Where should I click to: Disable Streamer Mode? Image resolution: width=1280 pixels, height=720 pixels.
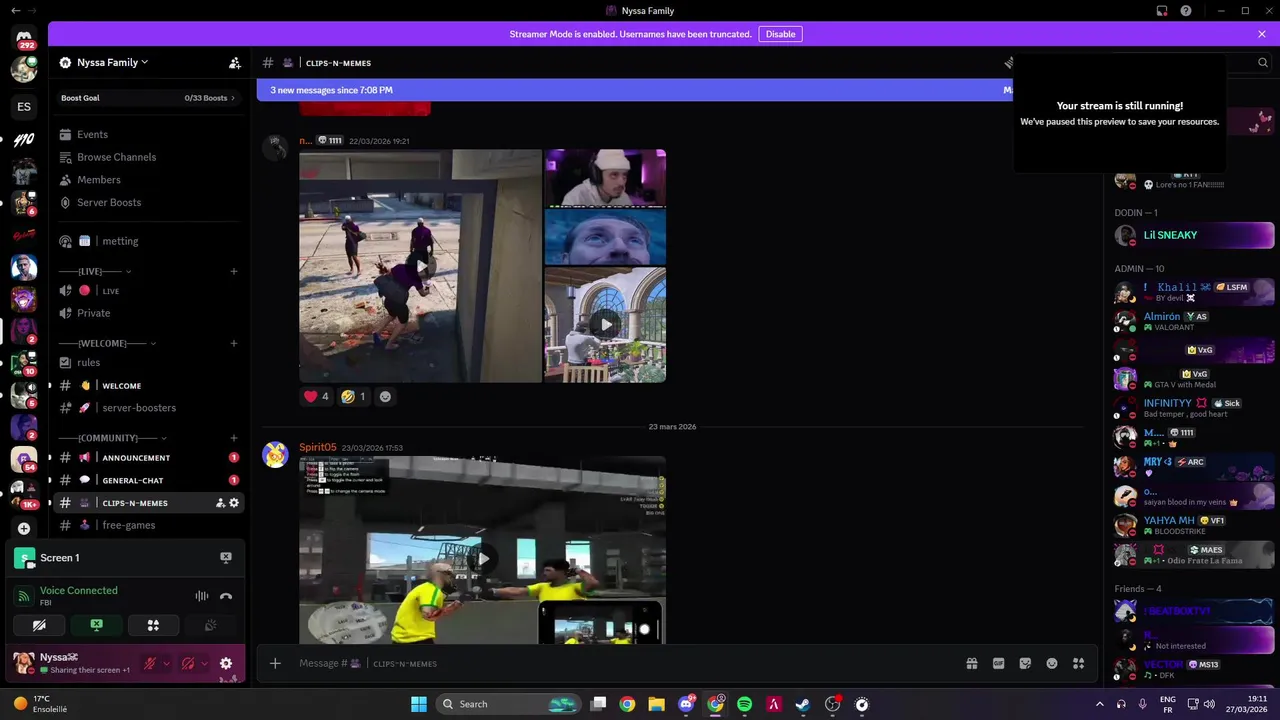tap(780, 34)
